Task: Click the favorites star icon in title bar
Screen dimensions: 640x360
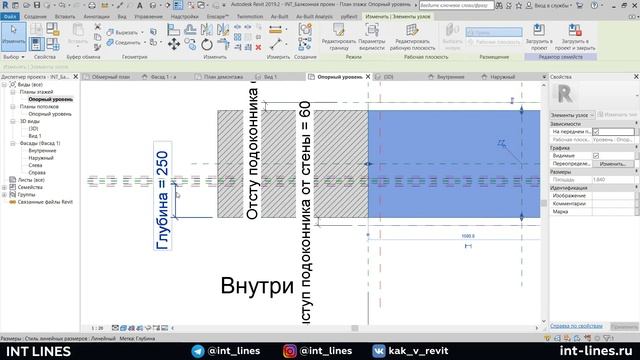Action: tap(518, 5)
